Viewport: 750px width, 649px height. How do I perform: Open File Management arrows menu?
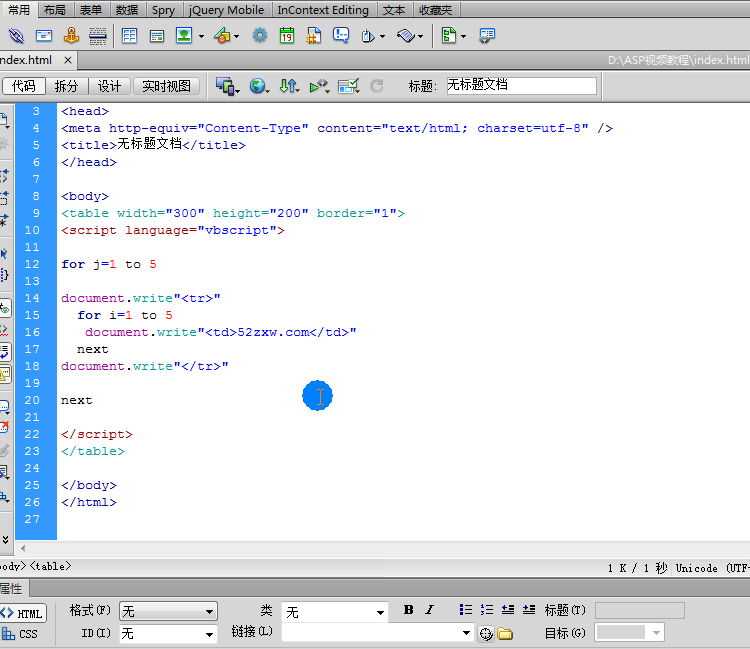288,86
